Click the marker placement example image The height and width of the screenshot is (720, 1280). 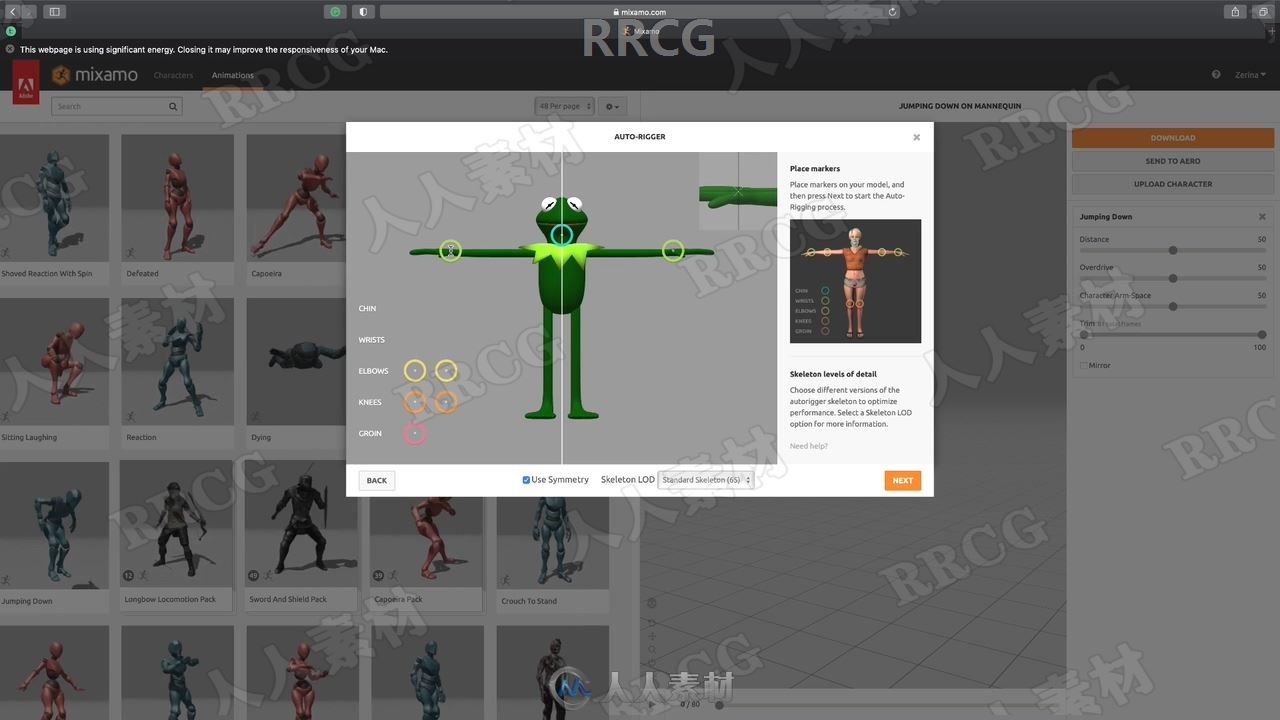click(855, 281)
